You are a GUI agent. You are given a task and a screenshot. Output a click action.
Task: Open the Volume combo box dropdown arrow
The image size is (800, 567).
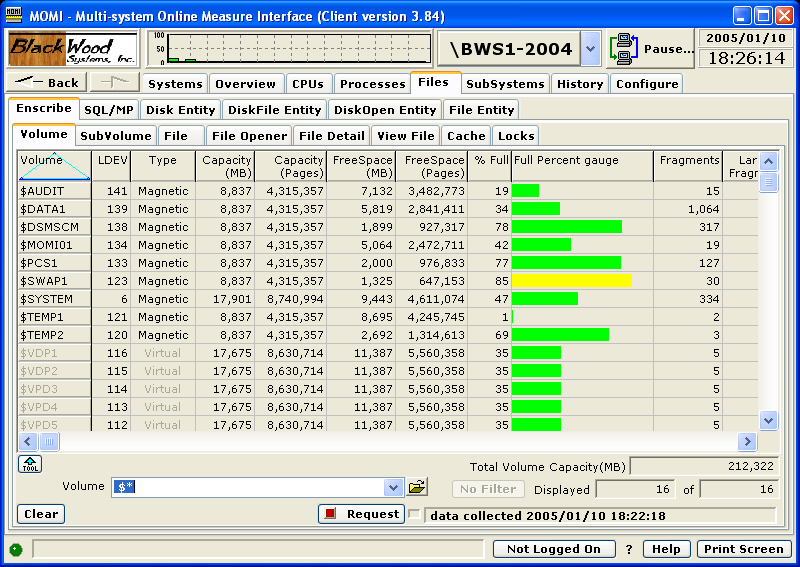[393, 487]
